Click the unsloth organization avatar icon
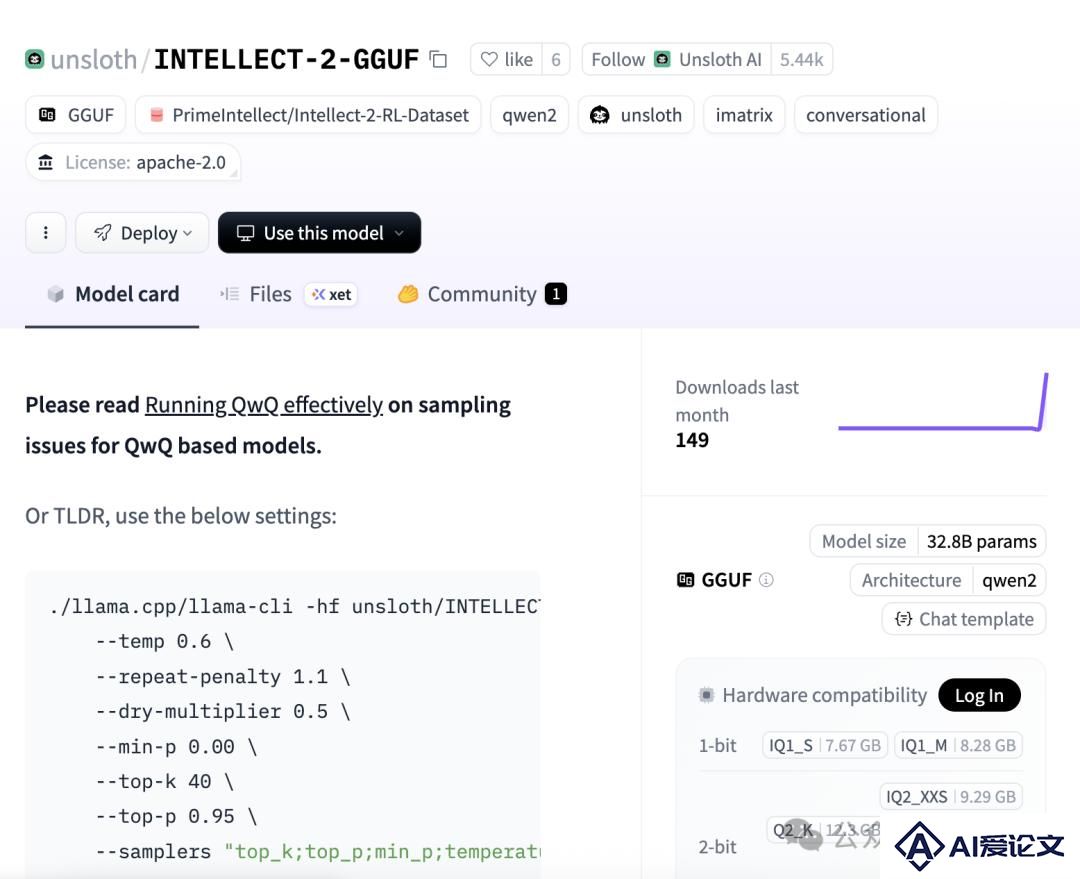This screenshot has height=879, width=1080. 34,59
